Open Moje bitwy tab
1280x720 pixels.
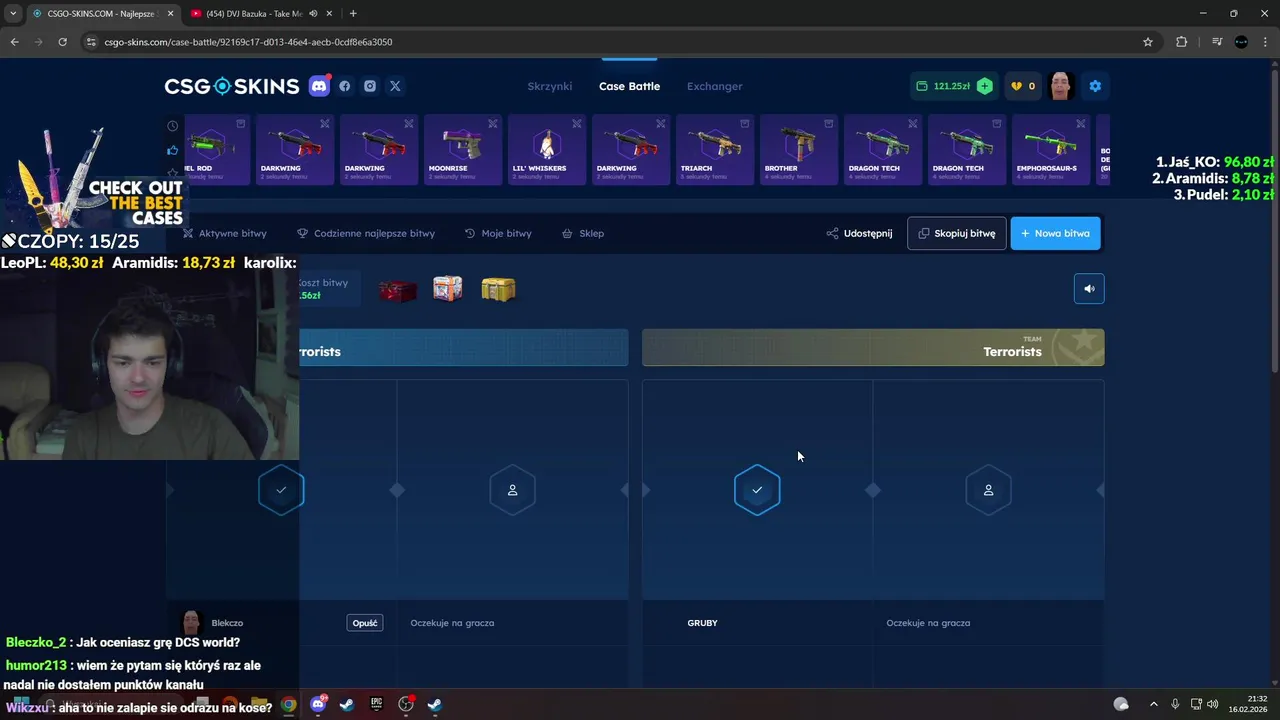498,233
